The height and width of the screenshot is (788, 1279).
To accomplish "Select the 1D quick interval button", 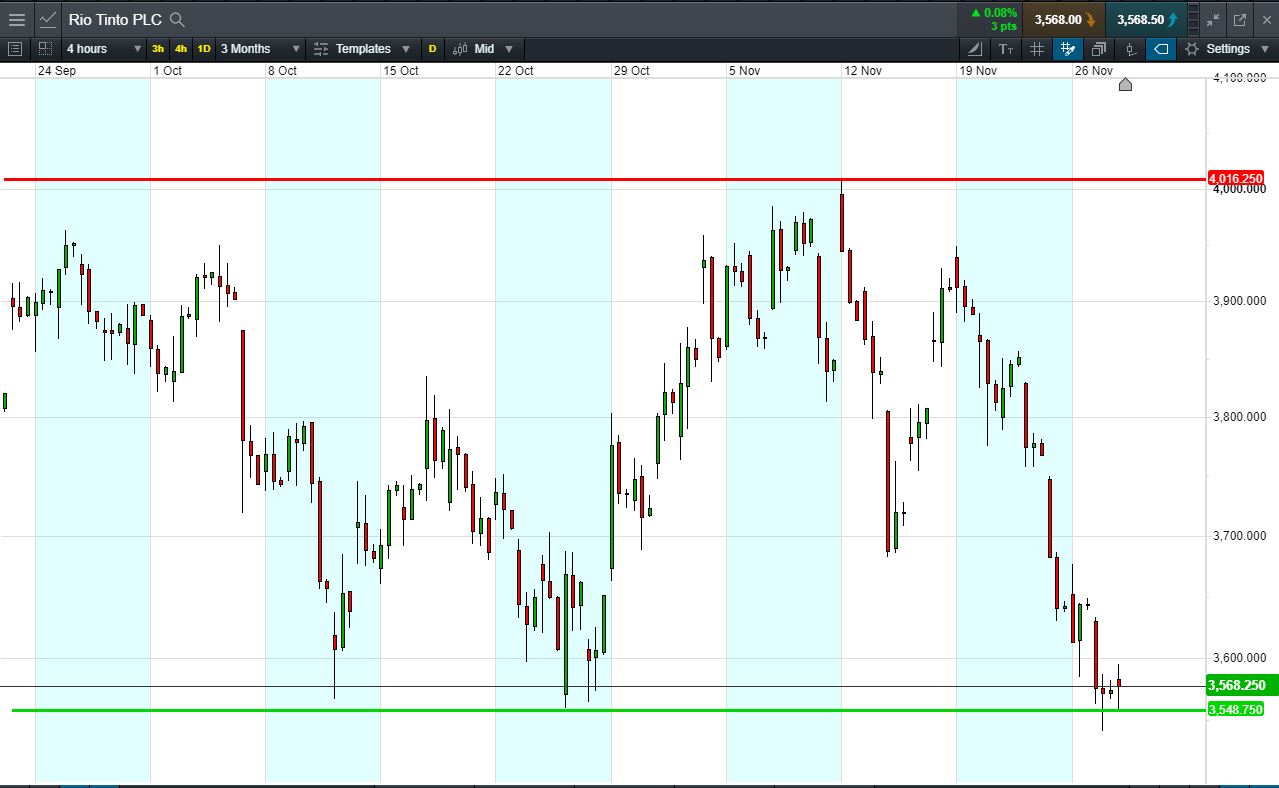I will (x=204, y=48).
